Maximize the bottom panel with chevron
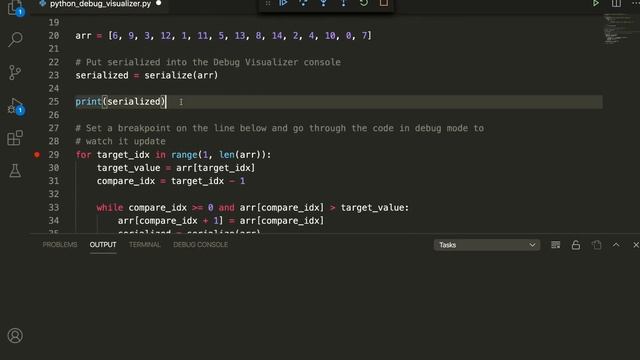The height and width of the screenshot is (360, 640). (x=616, y=245)
